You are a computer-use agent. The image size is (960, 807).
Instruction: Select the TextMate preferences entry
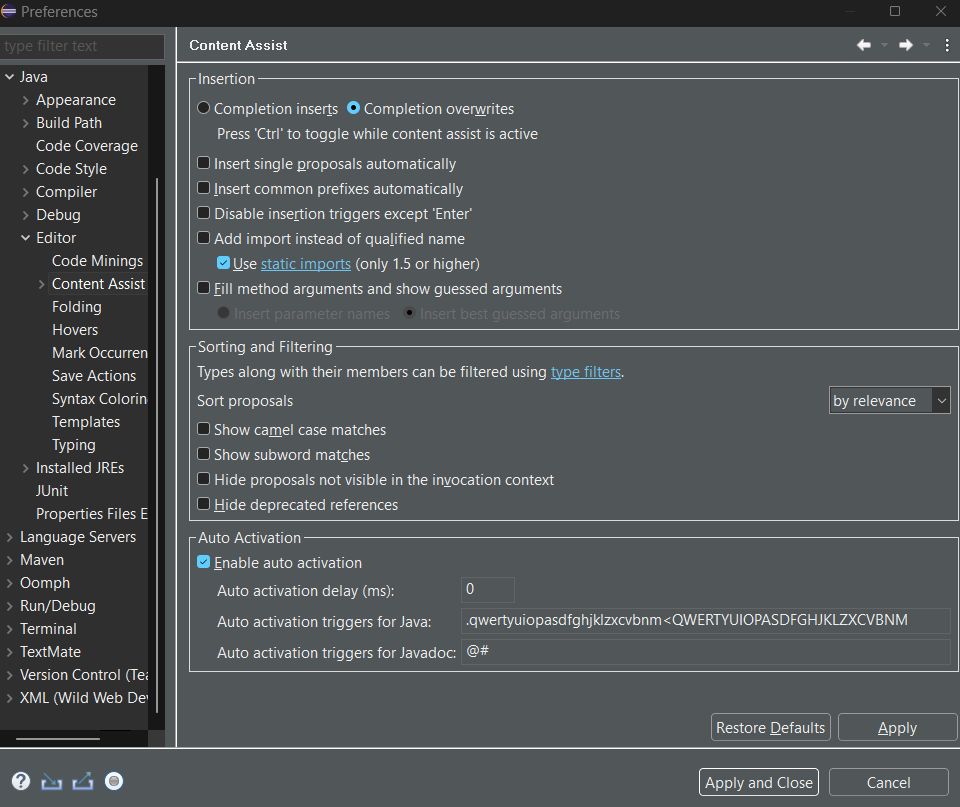(x=50, y=652)
